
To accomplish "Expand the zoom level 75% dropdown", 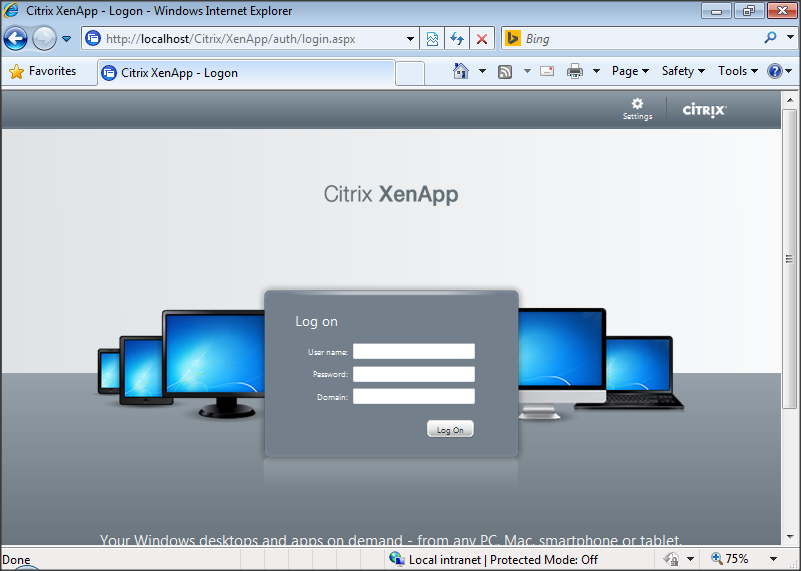I will 773,559.
